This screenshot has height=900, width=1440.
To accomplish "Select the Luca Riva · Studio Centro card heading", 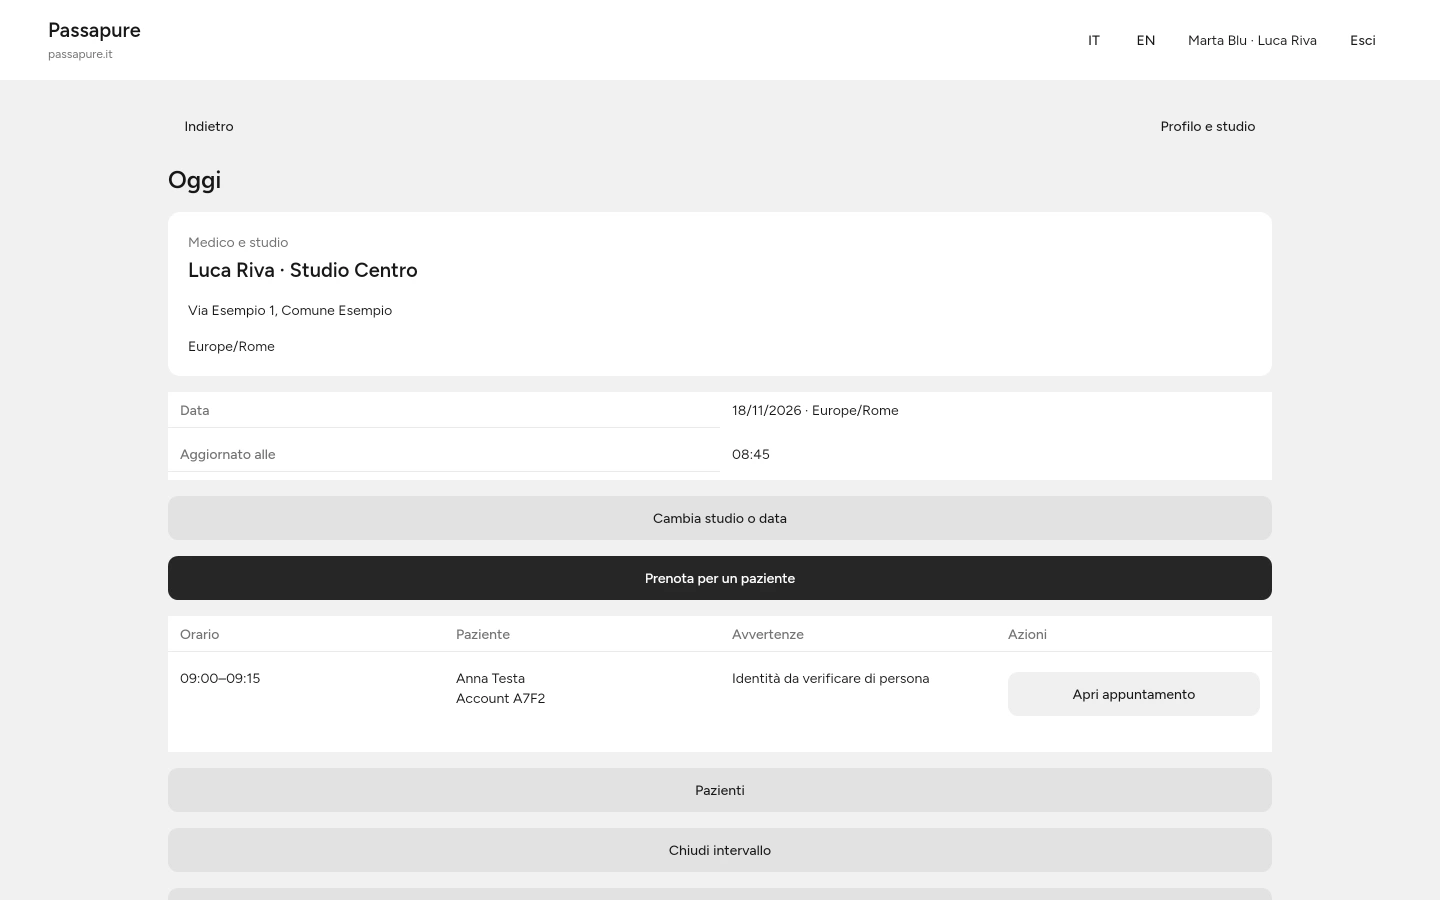I will [303, 270].
